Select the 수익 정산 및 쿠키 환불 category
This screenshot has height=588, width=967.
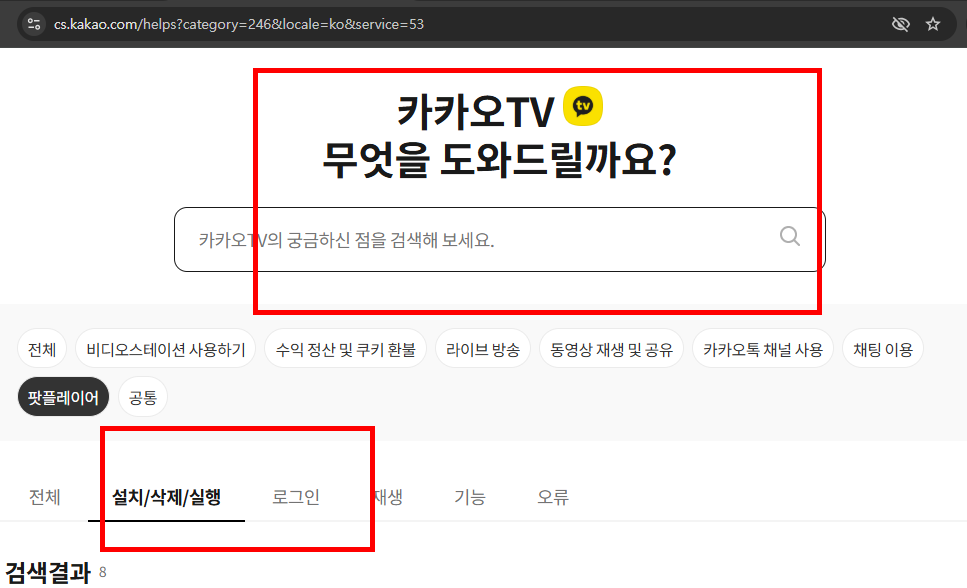tap(345, 348)
